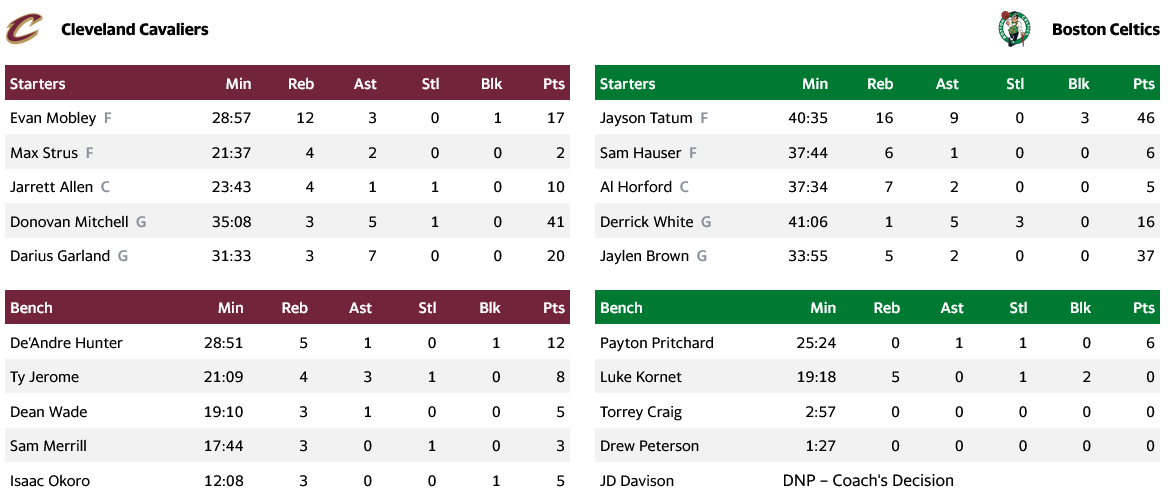
Task: Click the Boston Celtics team logo
Action: coord(1014,29)
